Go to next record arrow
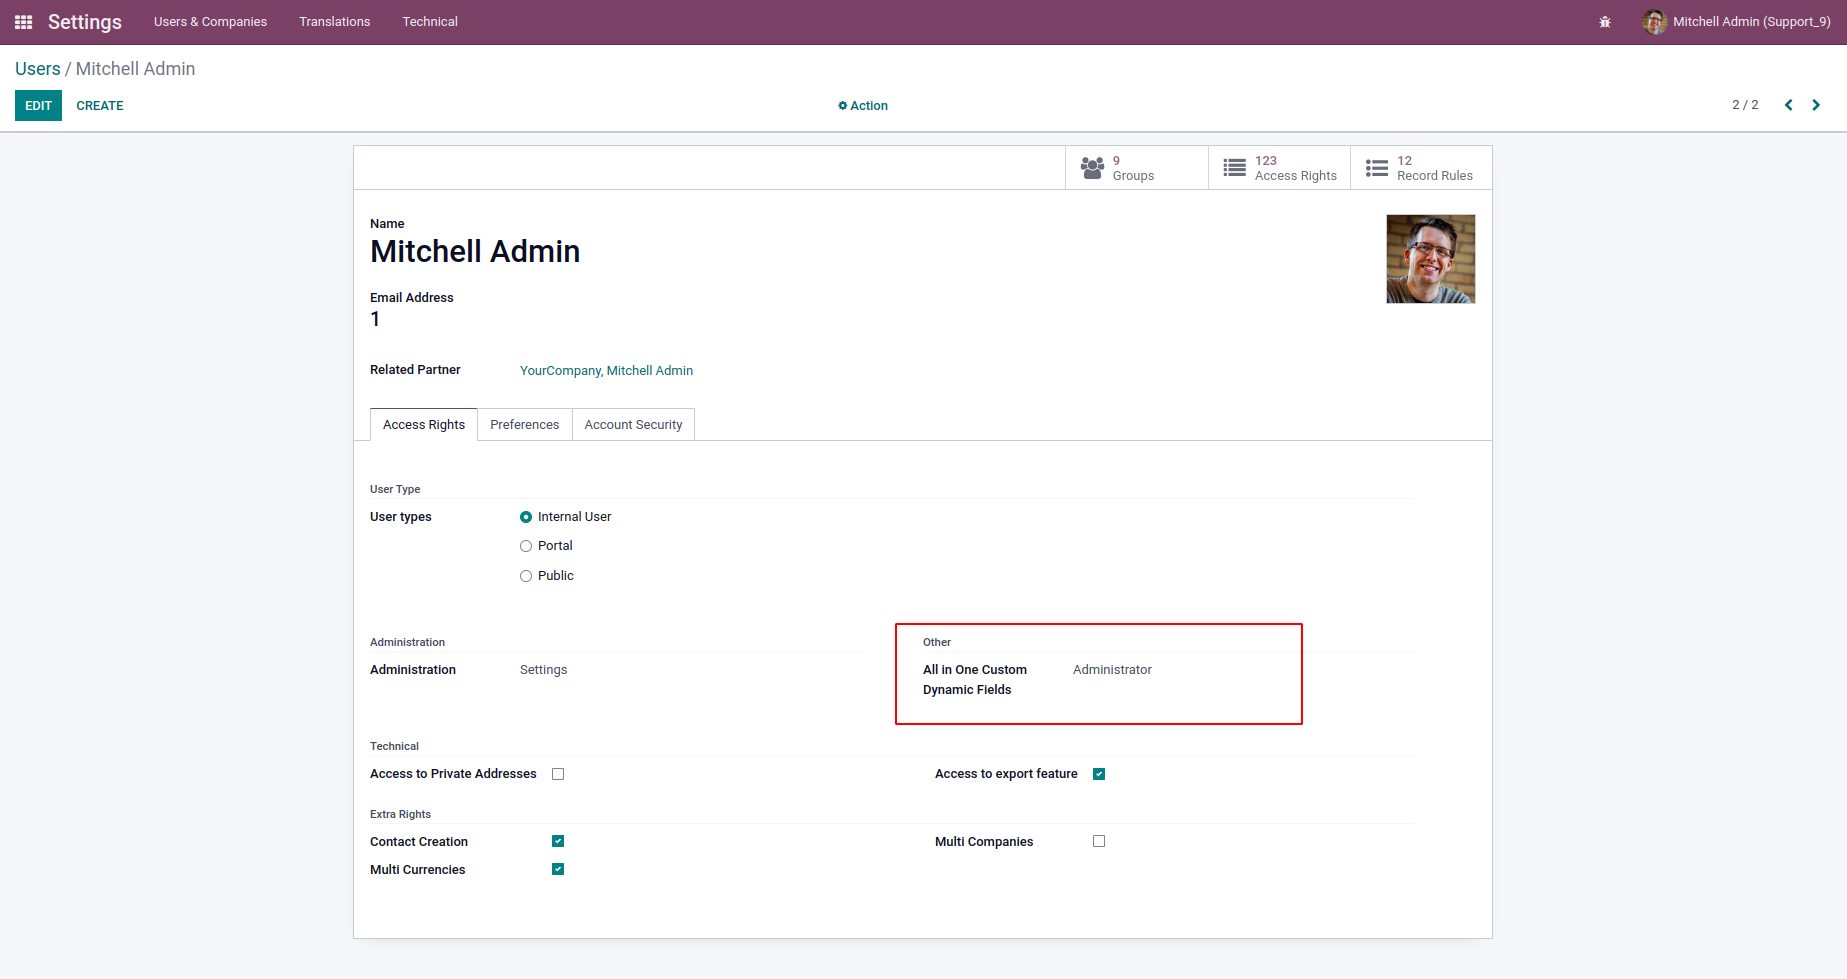1847x979 pixels. coord(1816,105)
